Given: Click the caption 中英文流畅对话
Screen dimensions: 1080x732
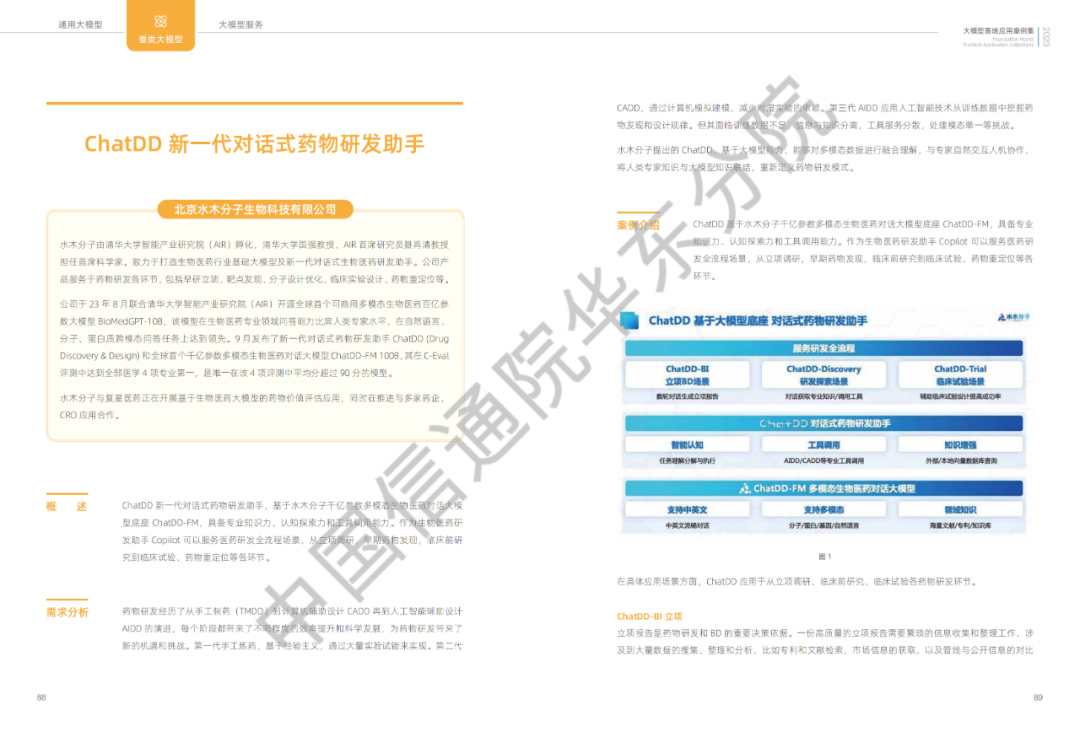Looking at the screenshot, I should [687, 525].
